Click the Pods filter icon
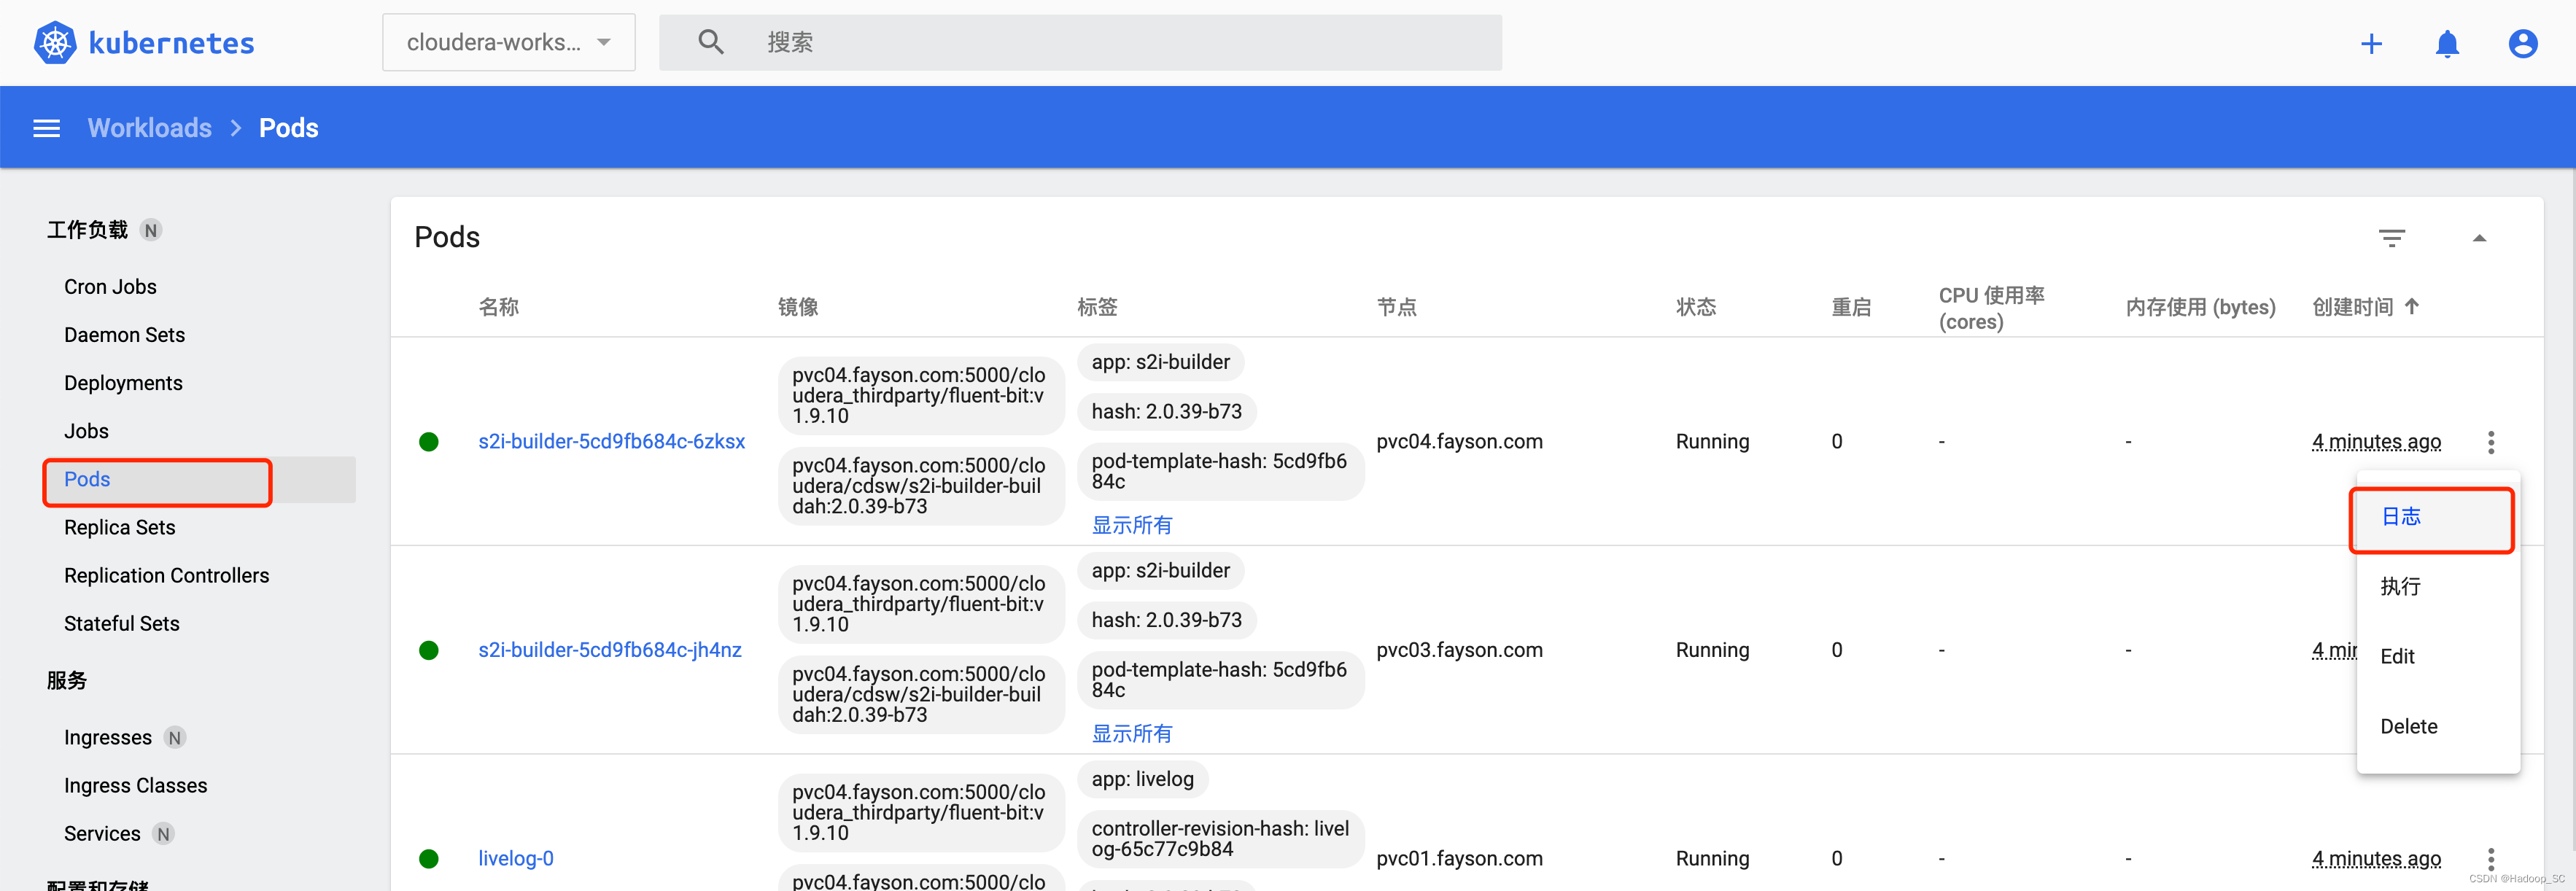This screenshot has height=891, width=2576. [2391, 238]
